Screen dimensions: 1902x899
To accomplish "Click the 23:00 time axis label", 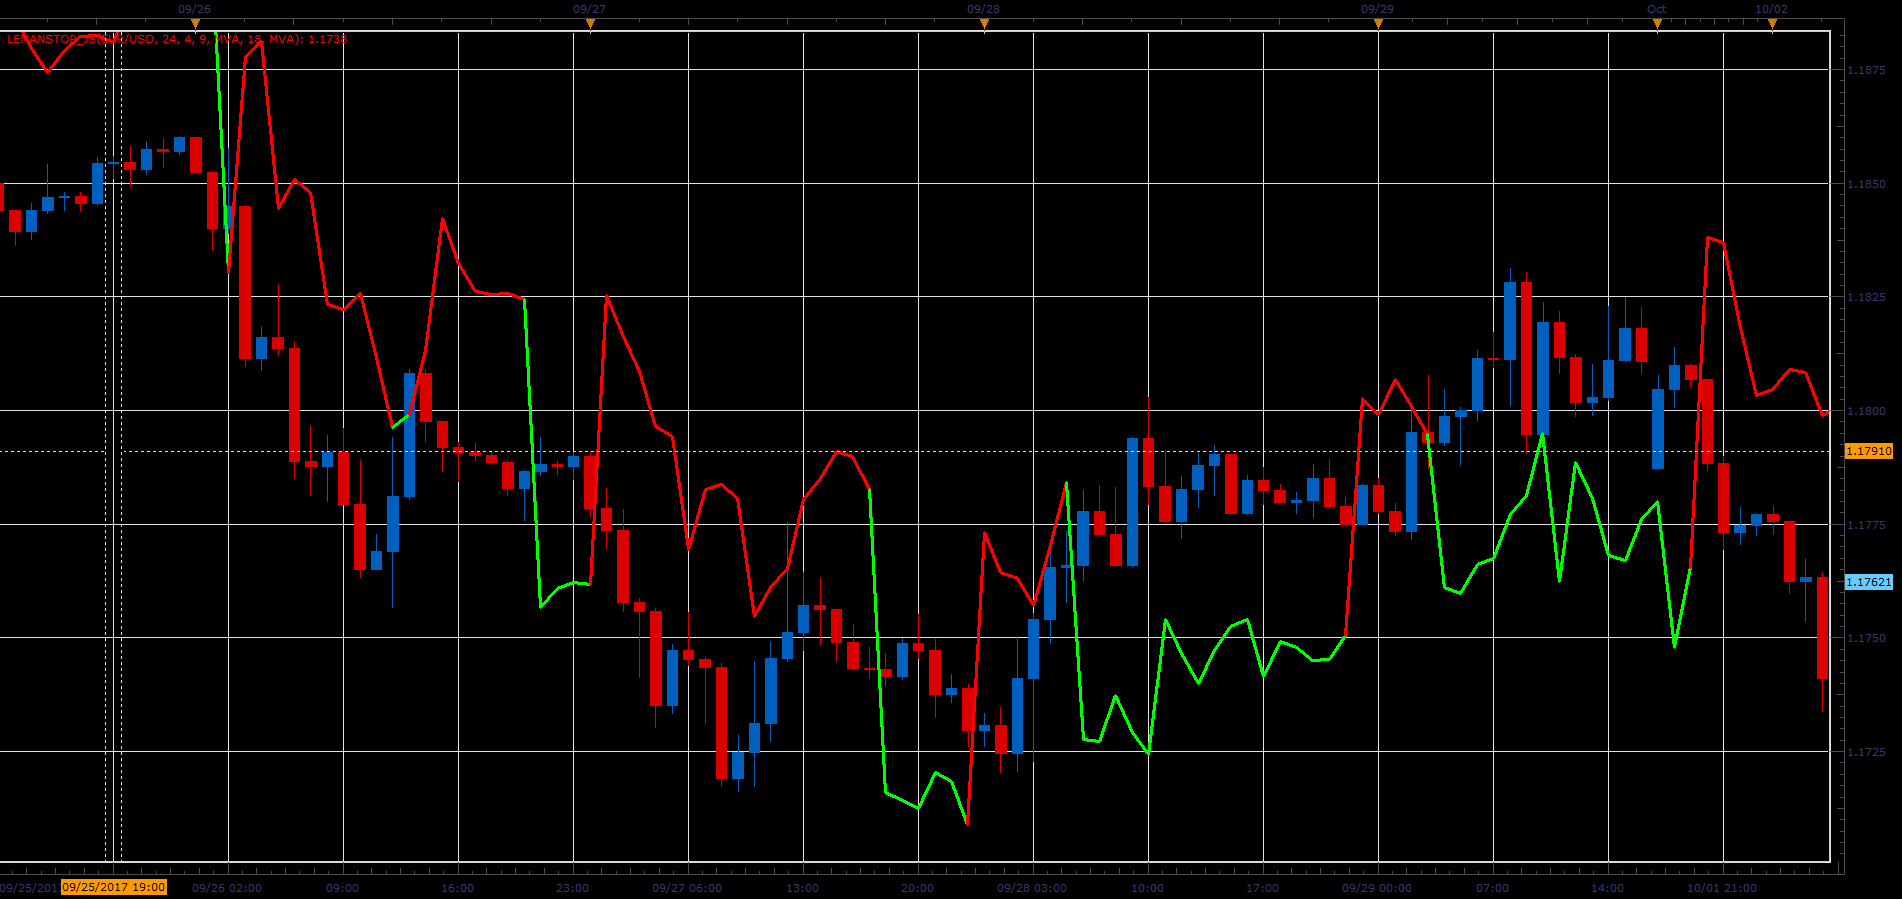I will coord(573,888).
